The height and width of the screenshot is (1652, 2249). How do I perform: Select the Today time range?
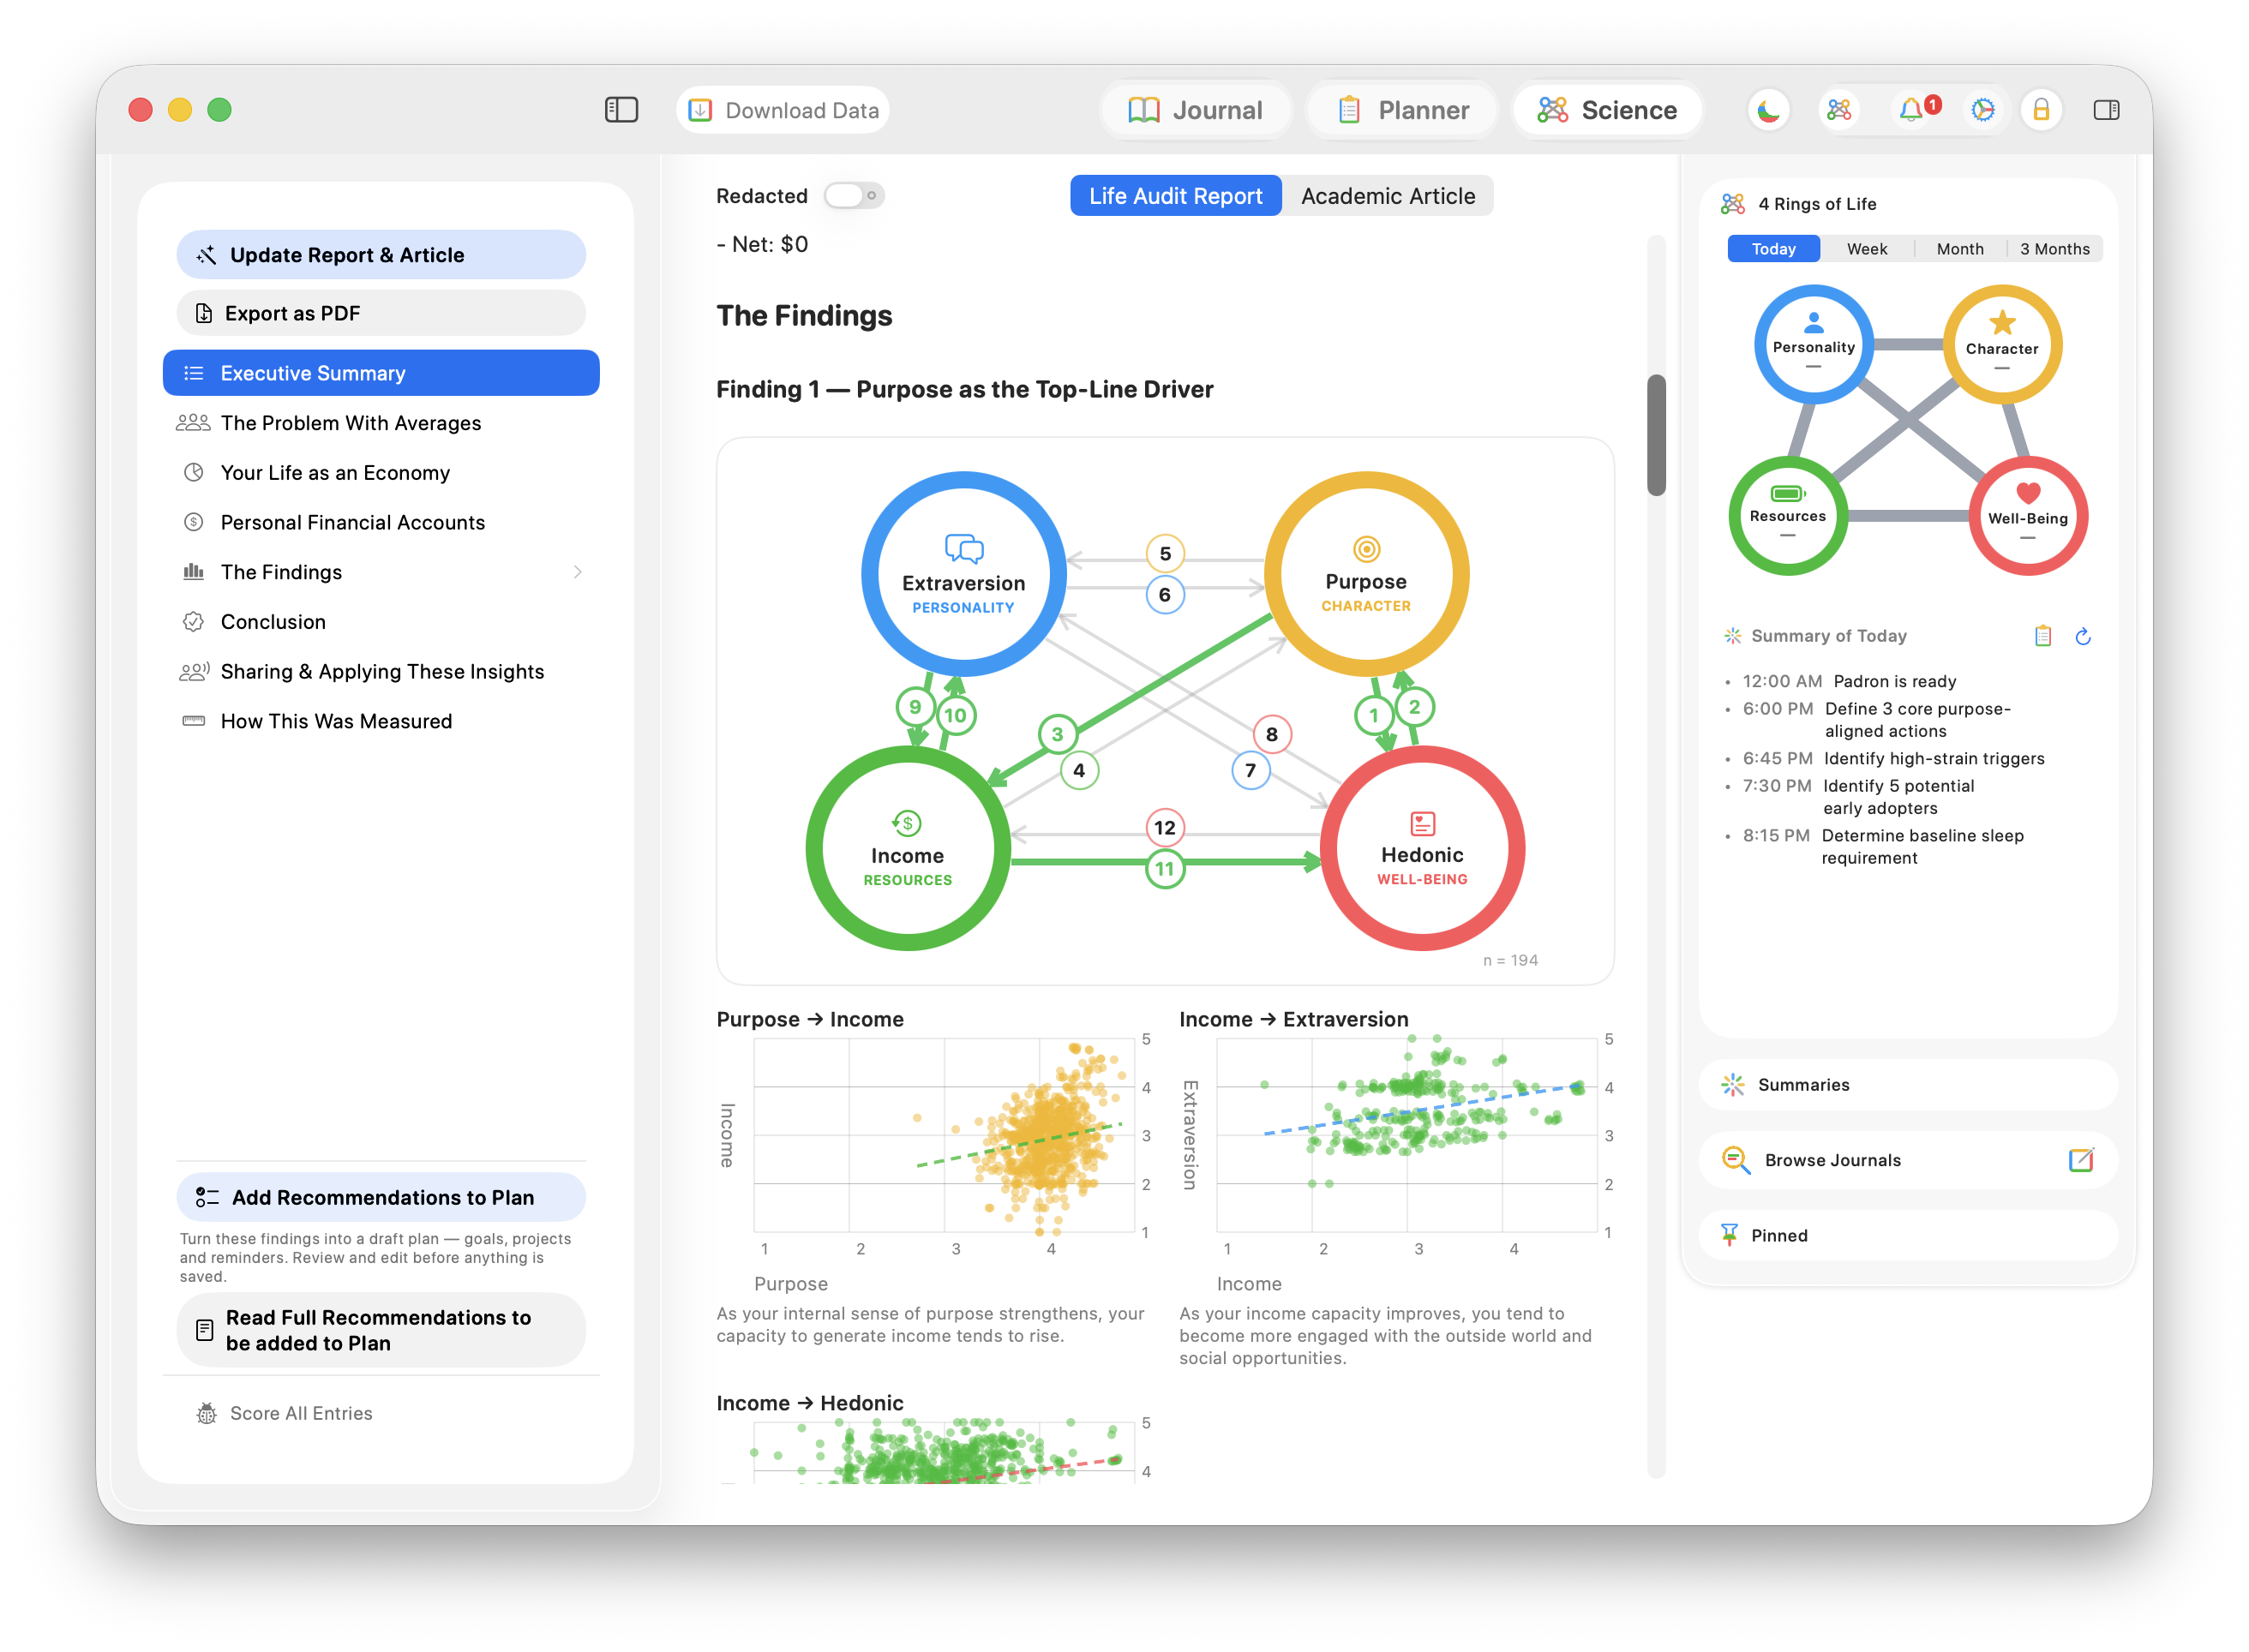[x=1773, y=249]
